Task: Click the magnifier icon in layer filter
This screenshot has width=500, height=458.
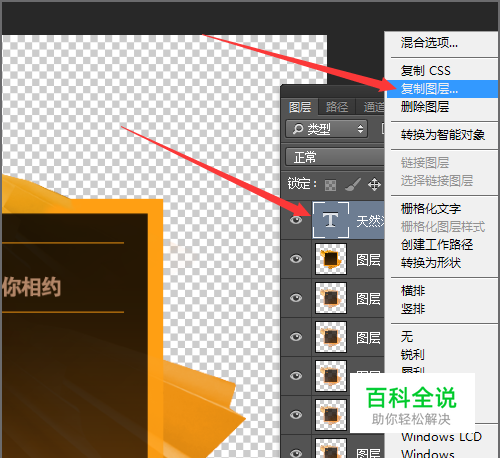Action: [297, 129]
